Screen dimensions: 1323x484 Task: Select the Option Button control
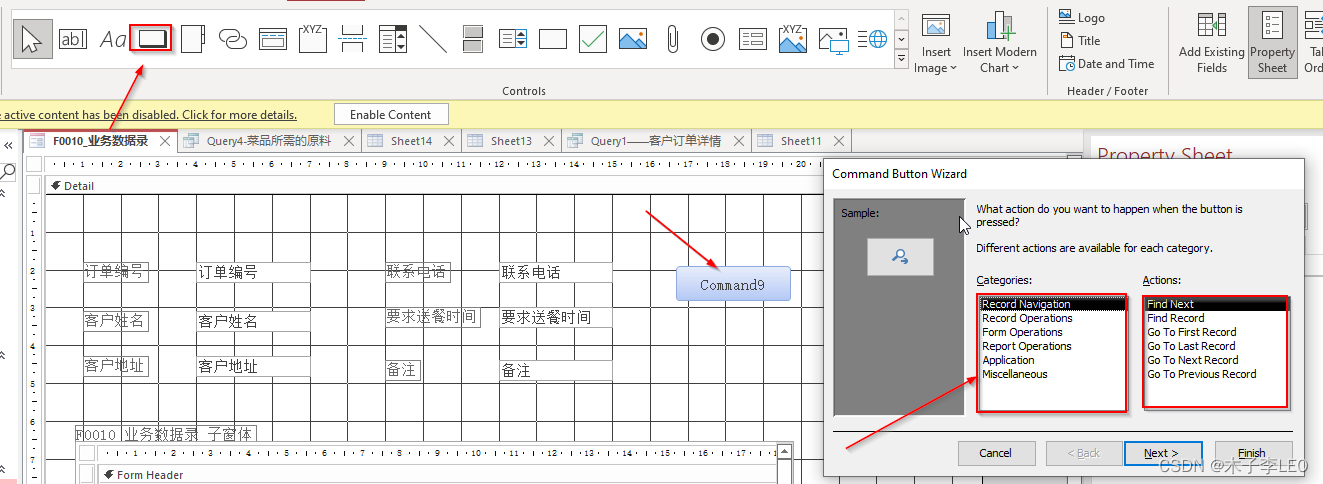[x=713, y=39]
